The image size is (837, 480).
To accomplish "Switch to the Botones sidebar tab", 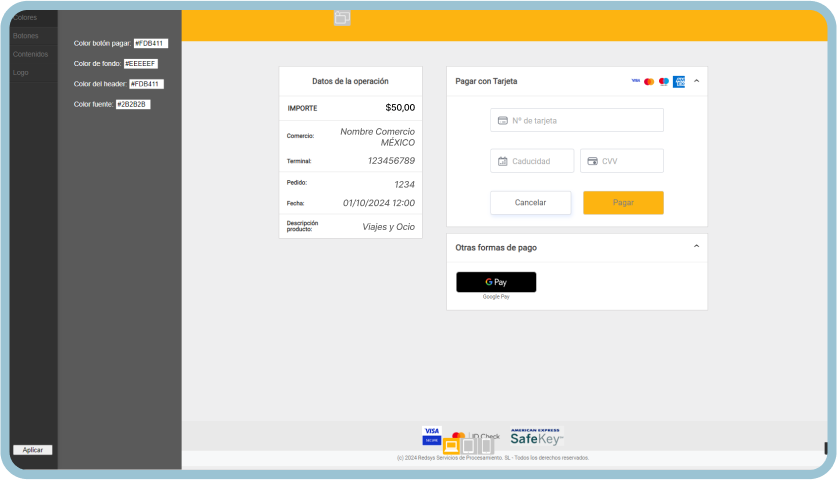I will 25,36.
